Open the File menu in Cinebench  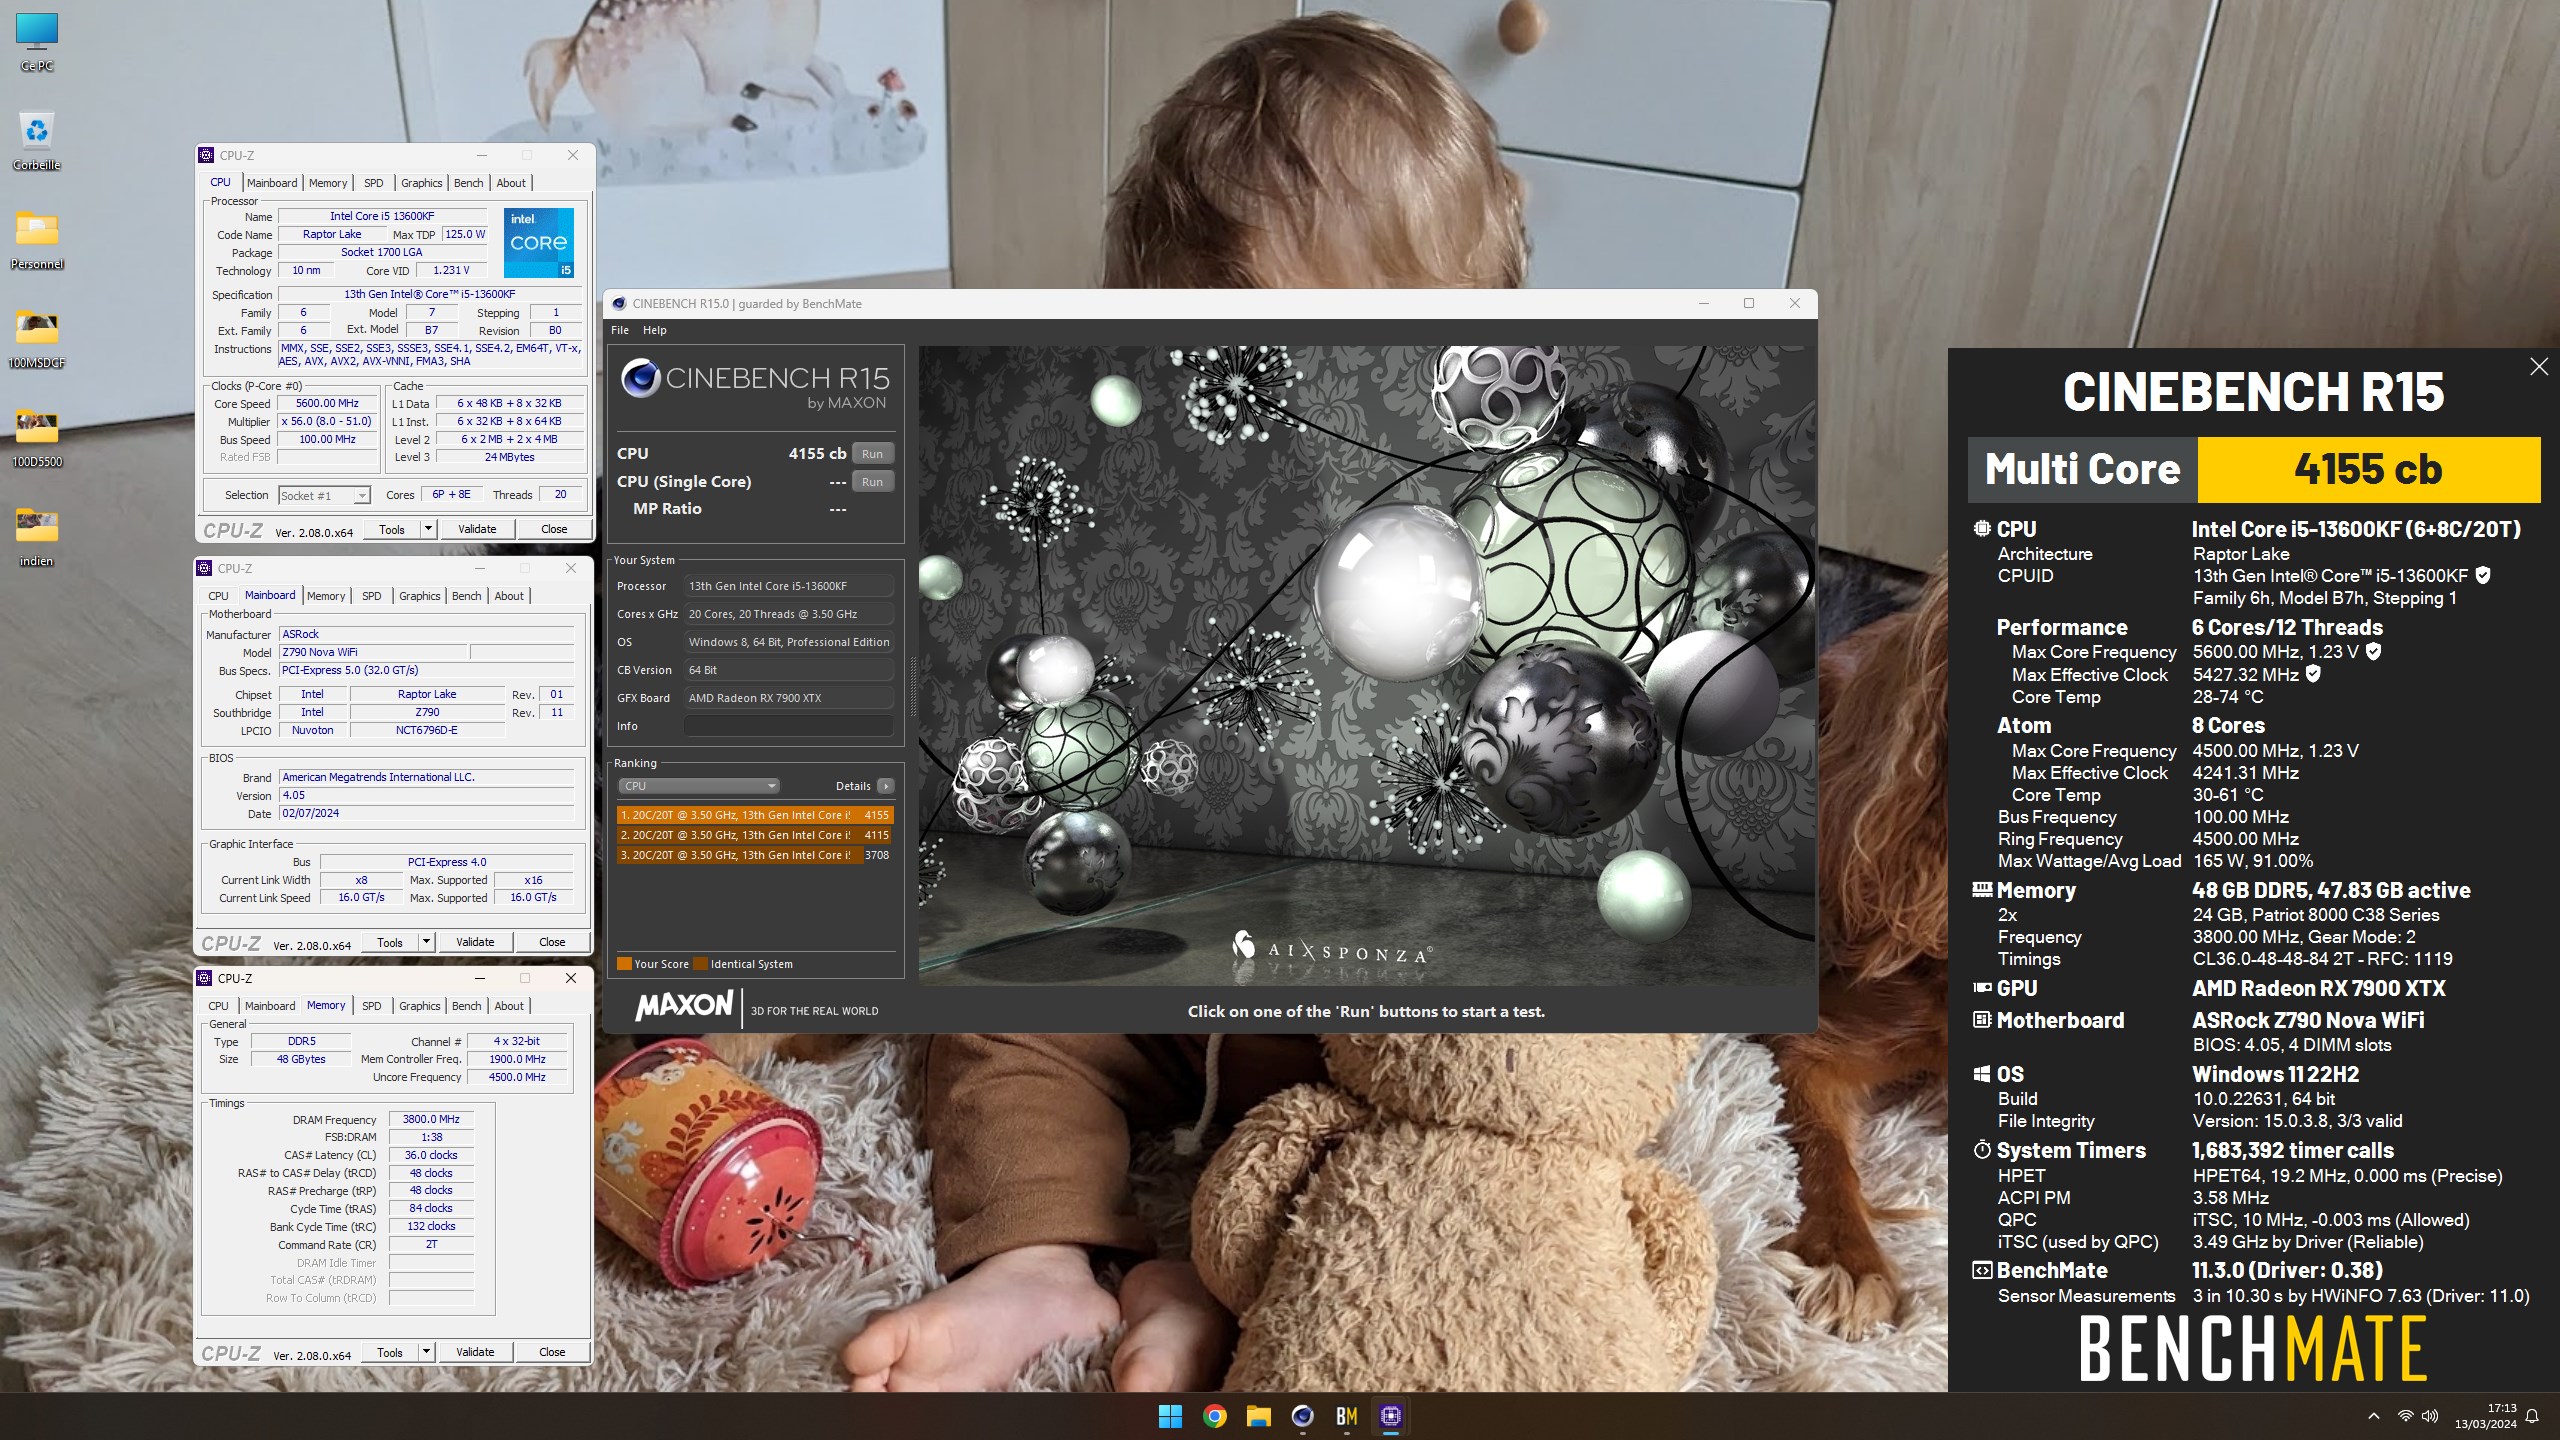pos(620,330)
